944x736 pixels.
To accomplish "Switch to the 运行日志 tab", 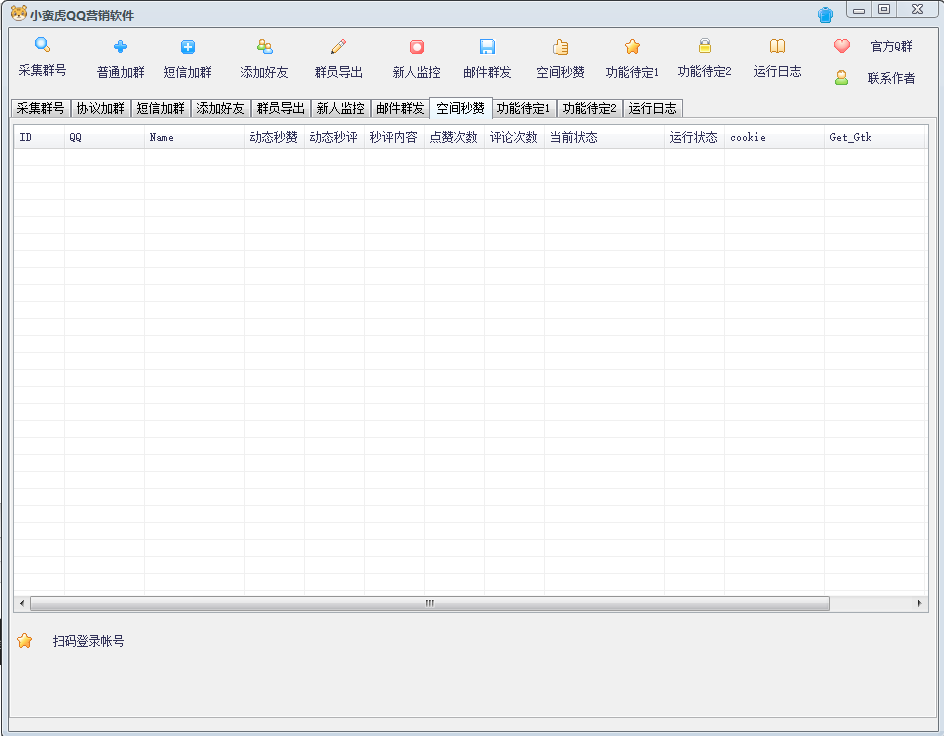I will click(652, 108).
